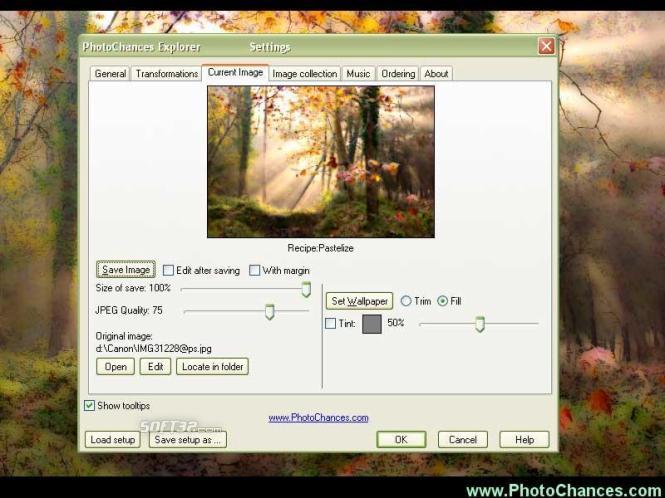Click the Set Wallpaper button
This screenshot has width=665, height=498.
pos(359,301)
